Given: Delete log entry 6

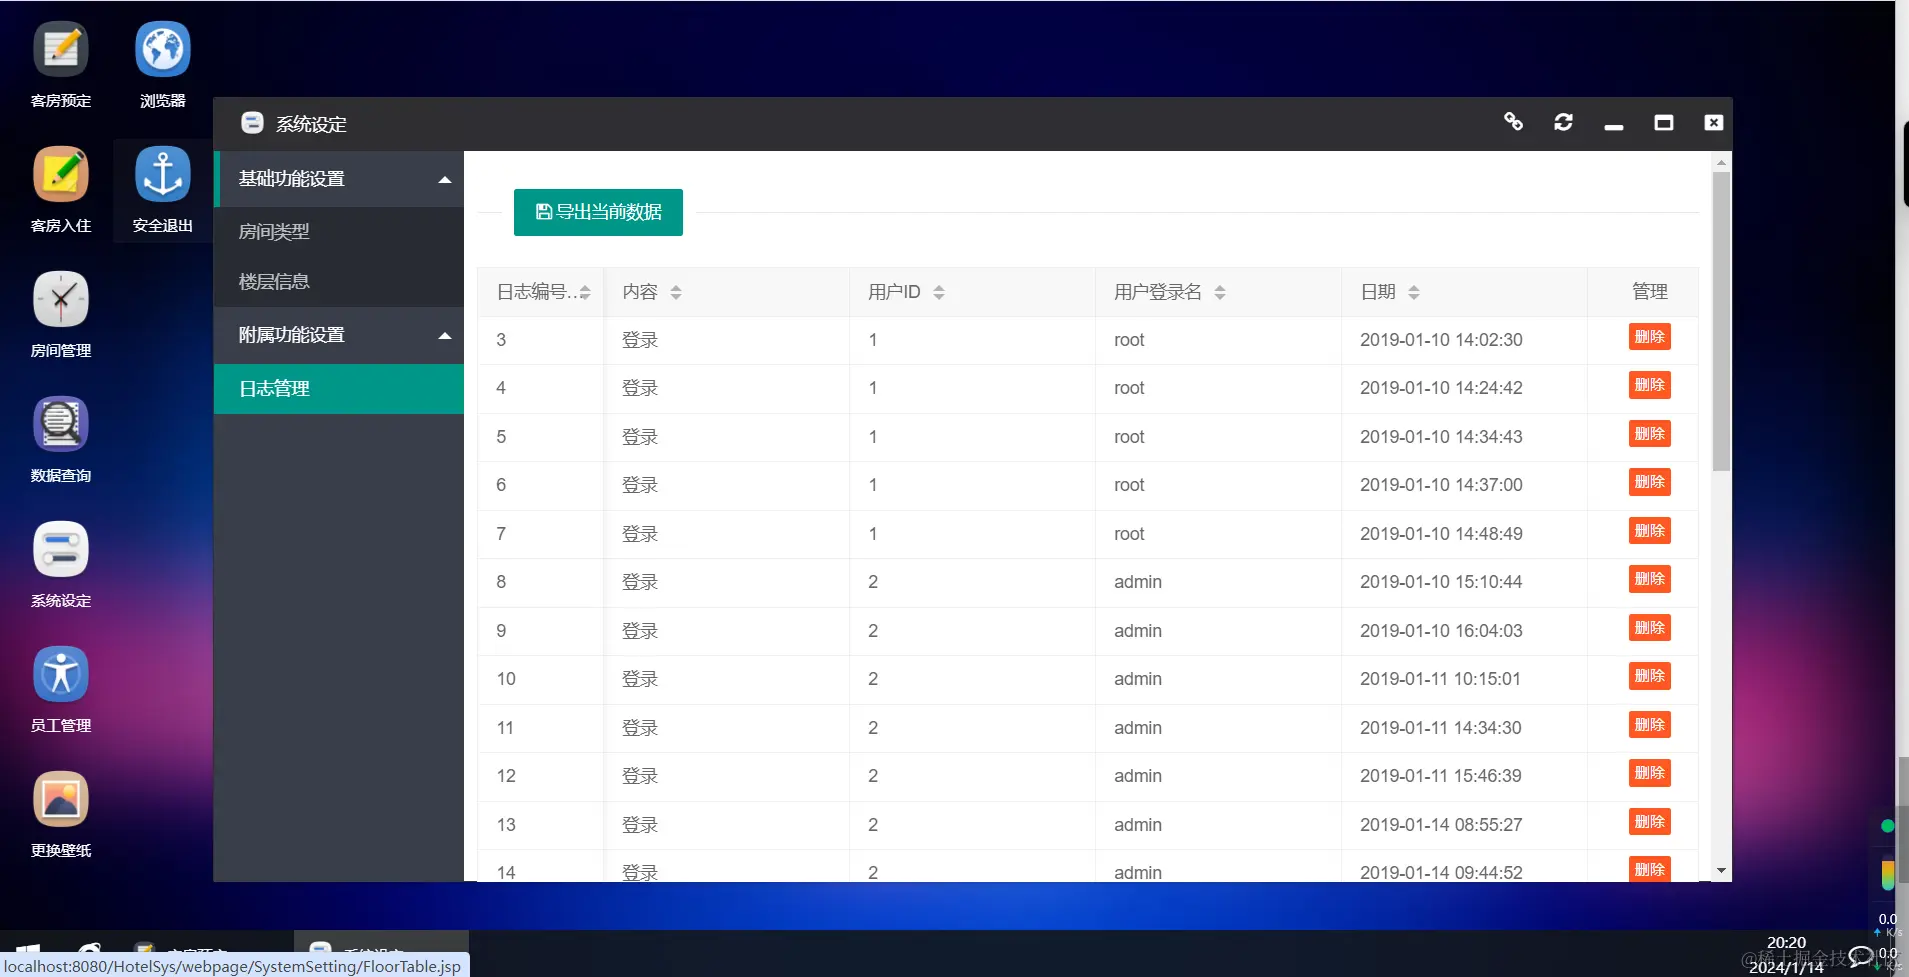Looking at the screenshot, I should pos(1650,482).
